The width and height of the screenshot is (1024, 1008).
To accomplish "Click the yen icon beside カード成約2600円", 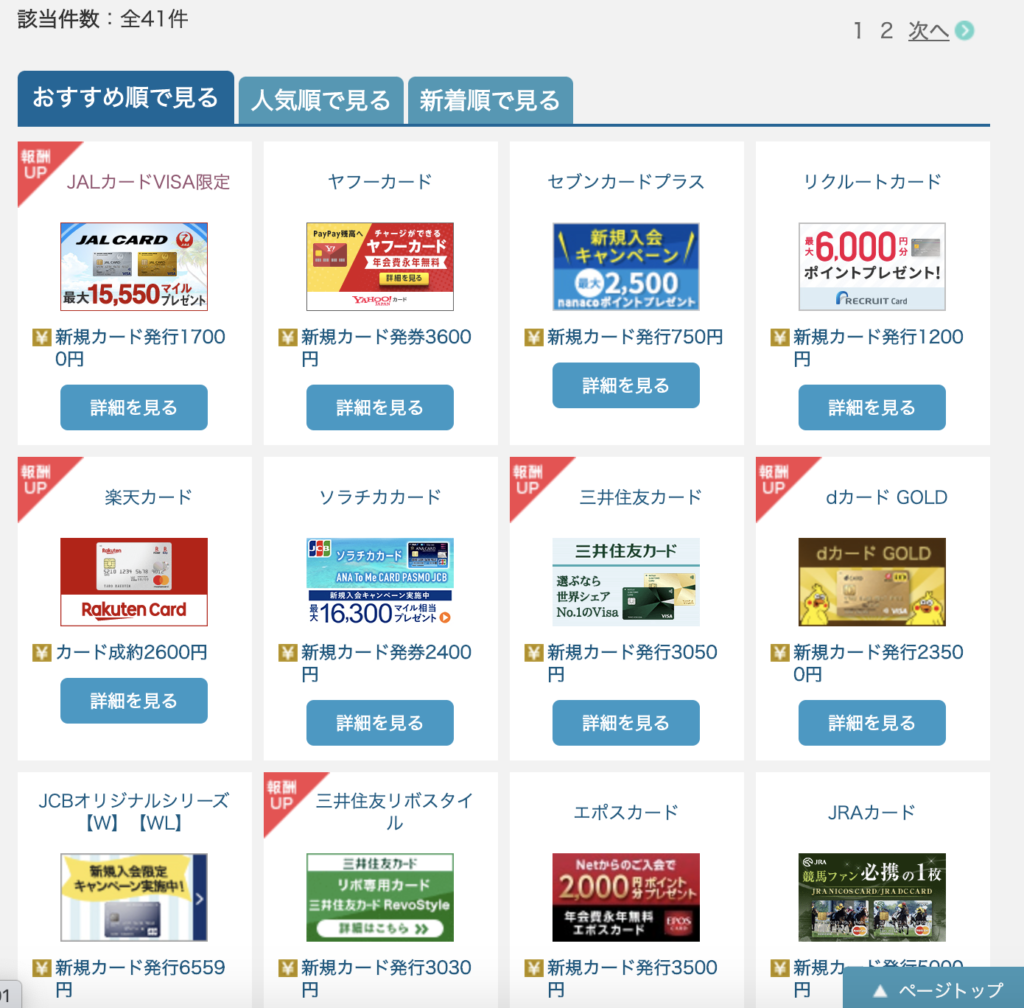I will click(x=42, y=652).
